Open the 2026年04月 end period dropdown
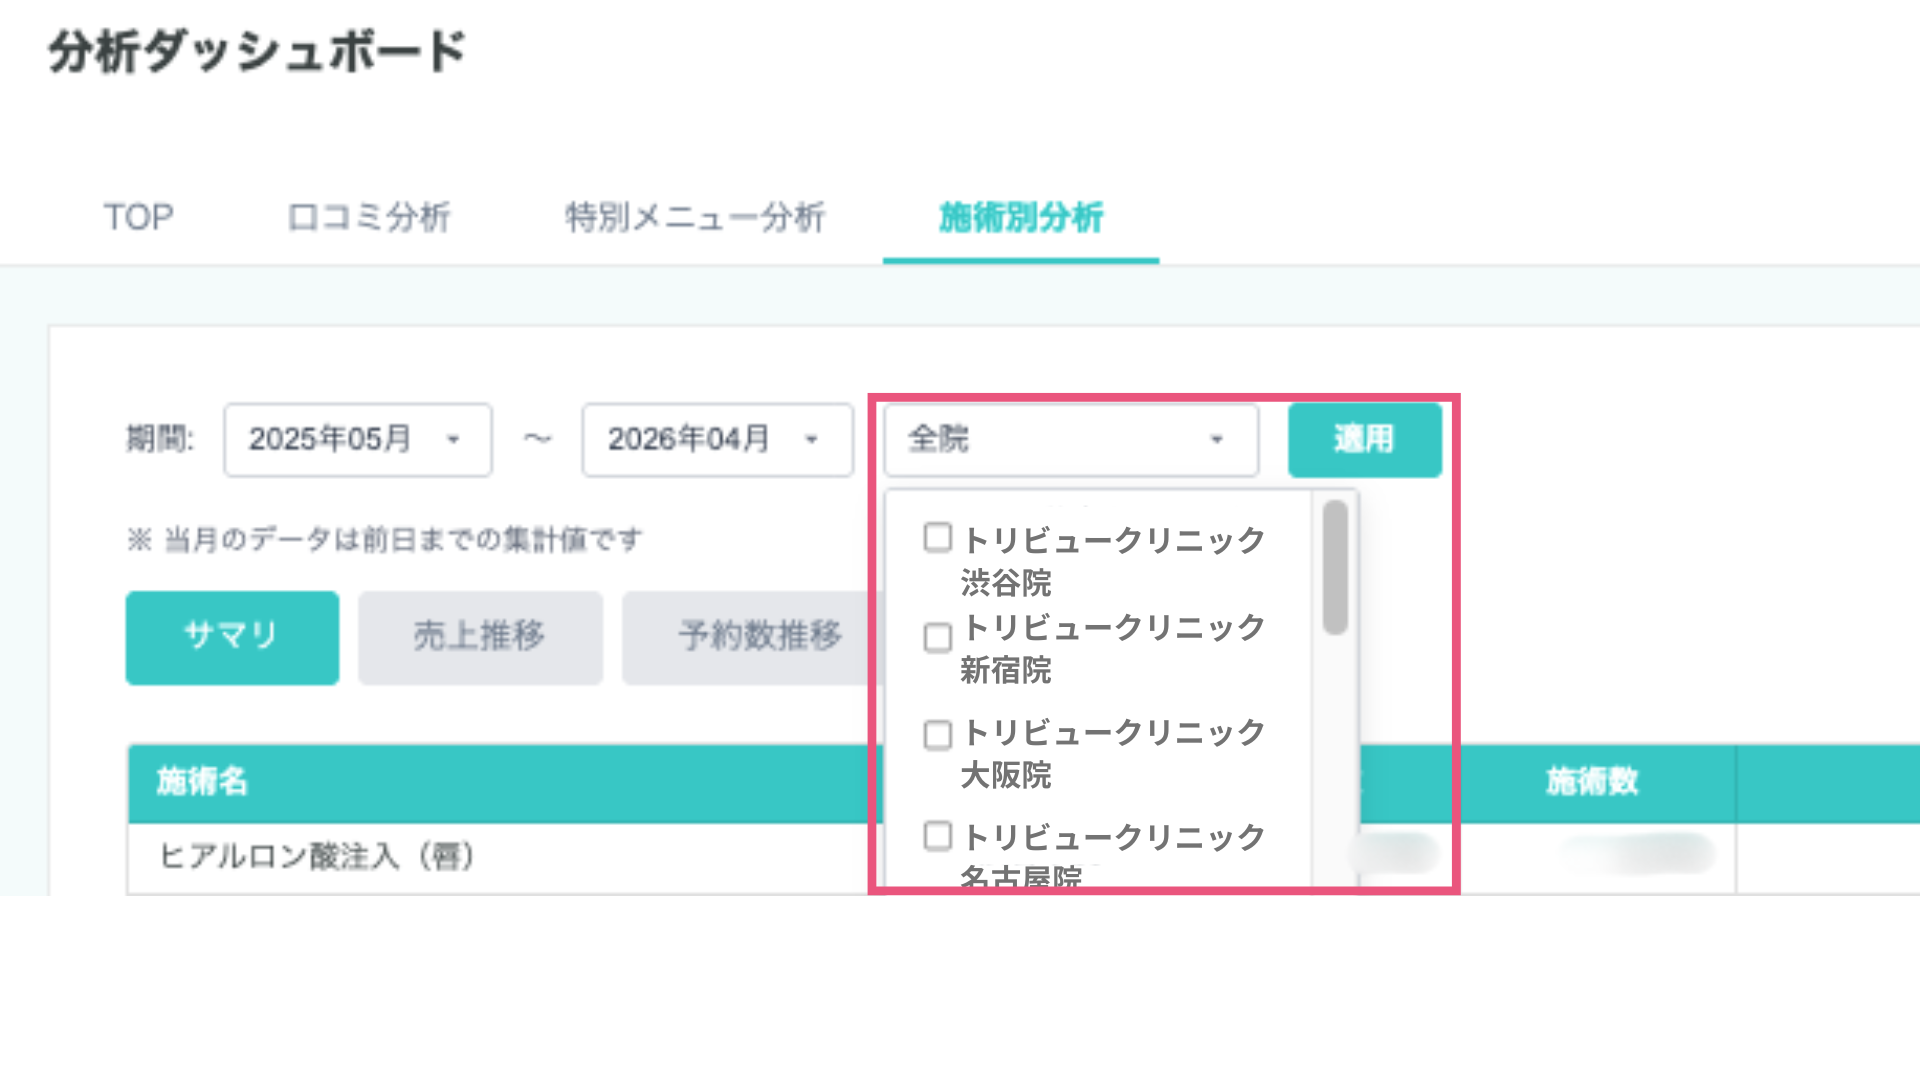This screenshot has width=1920, height=1080. (x=716, y=440)
